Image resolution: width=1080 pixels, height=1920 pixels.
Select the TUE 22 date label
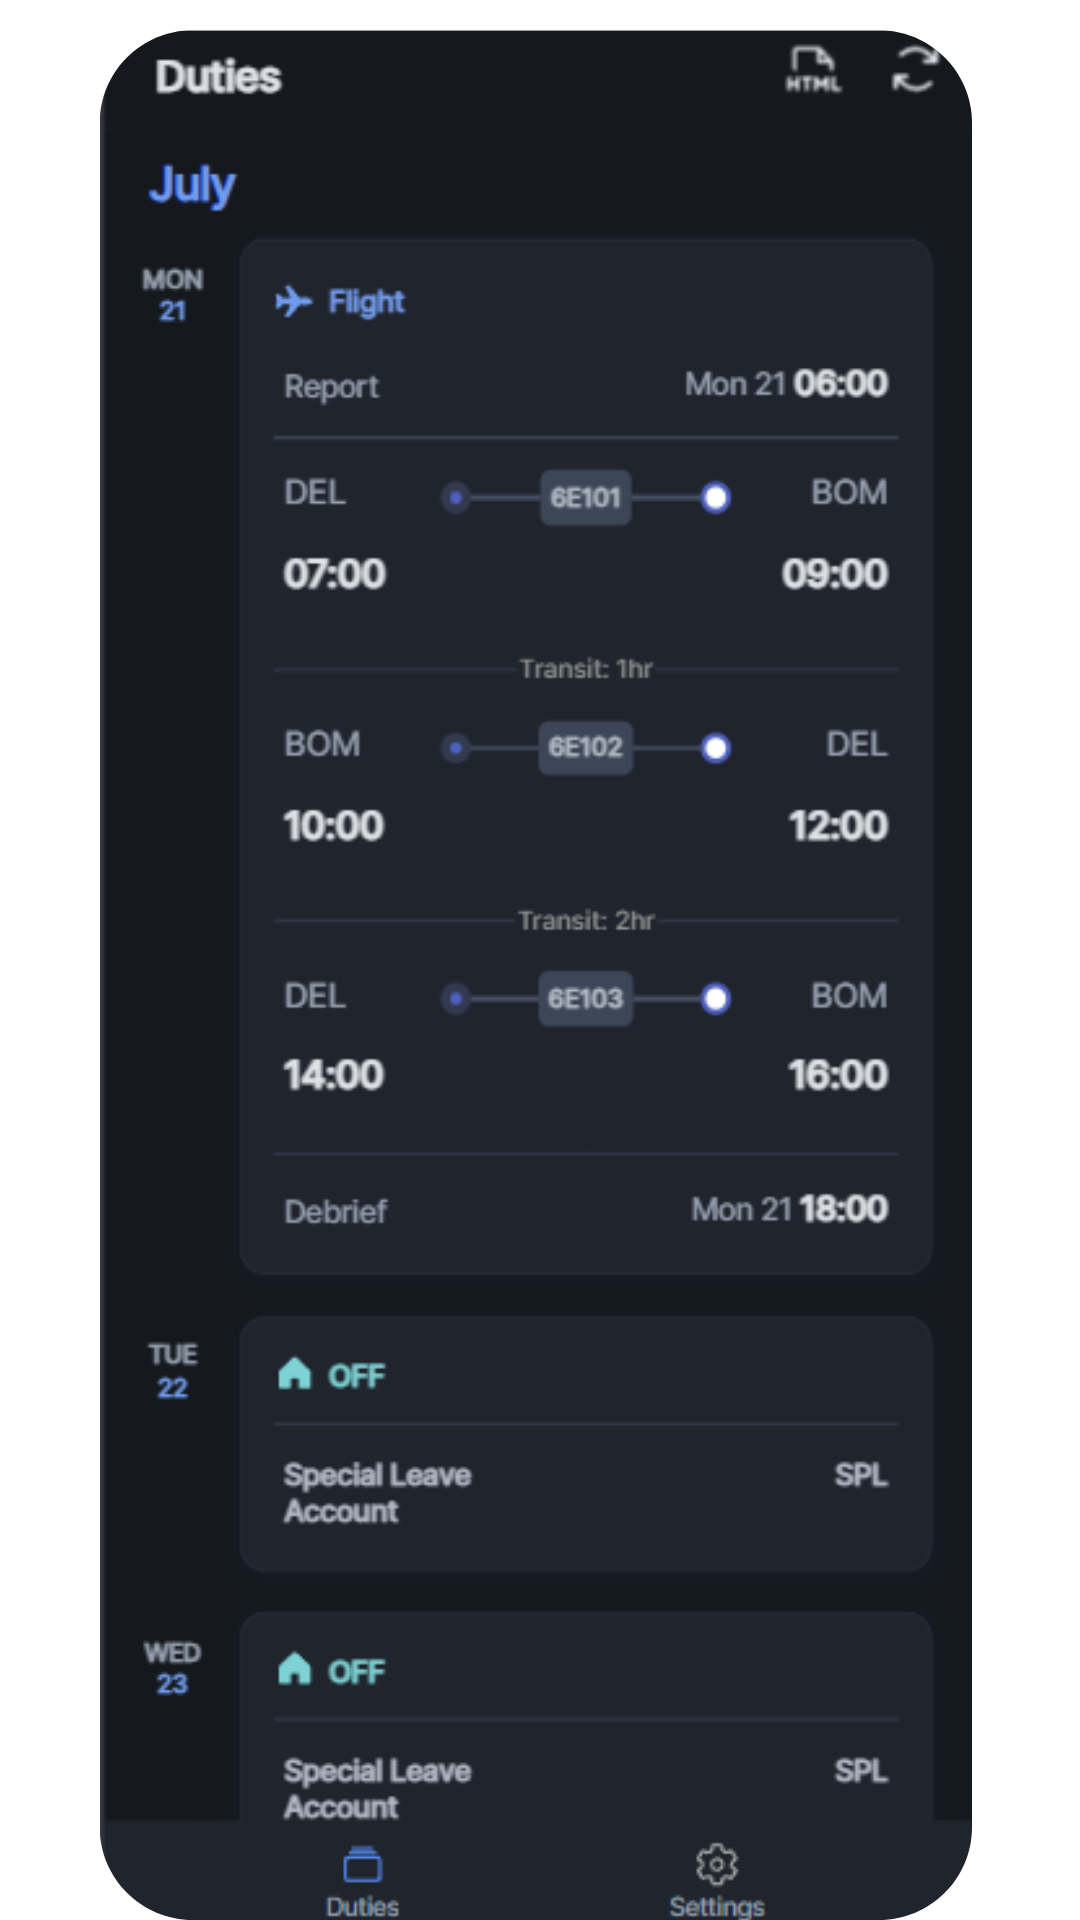[x=173, y=1371]
